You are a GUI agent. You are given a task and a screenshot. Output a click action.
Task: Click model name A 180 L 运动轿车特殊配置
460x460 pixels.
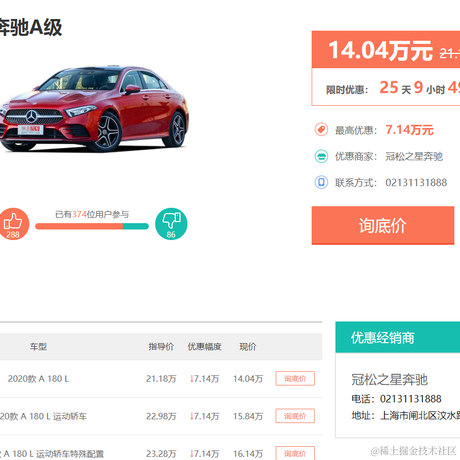[52, 454]
